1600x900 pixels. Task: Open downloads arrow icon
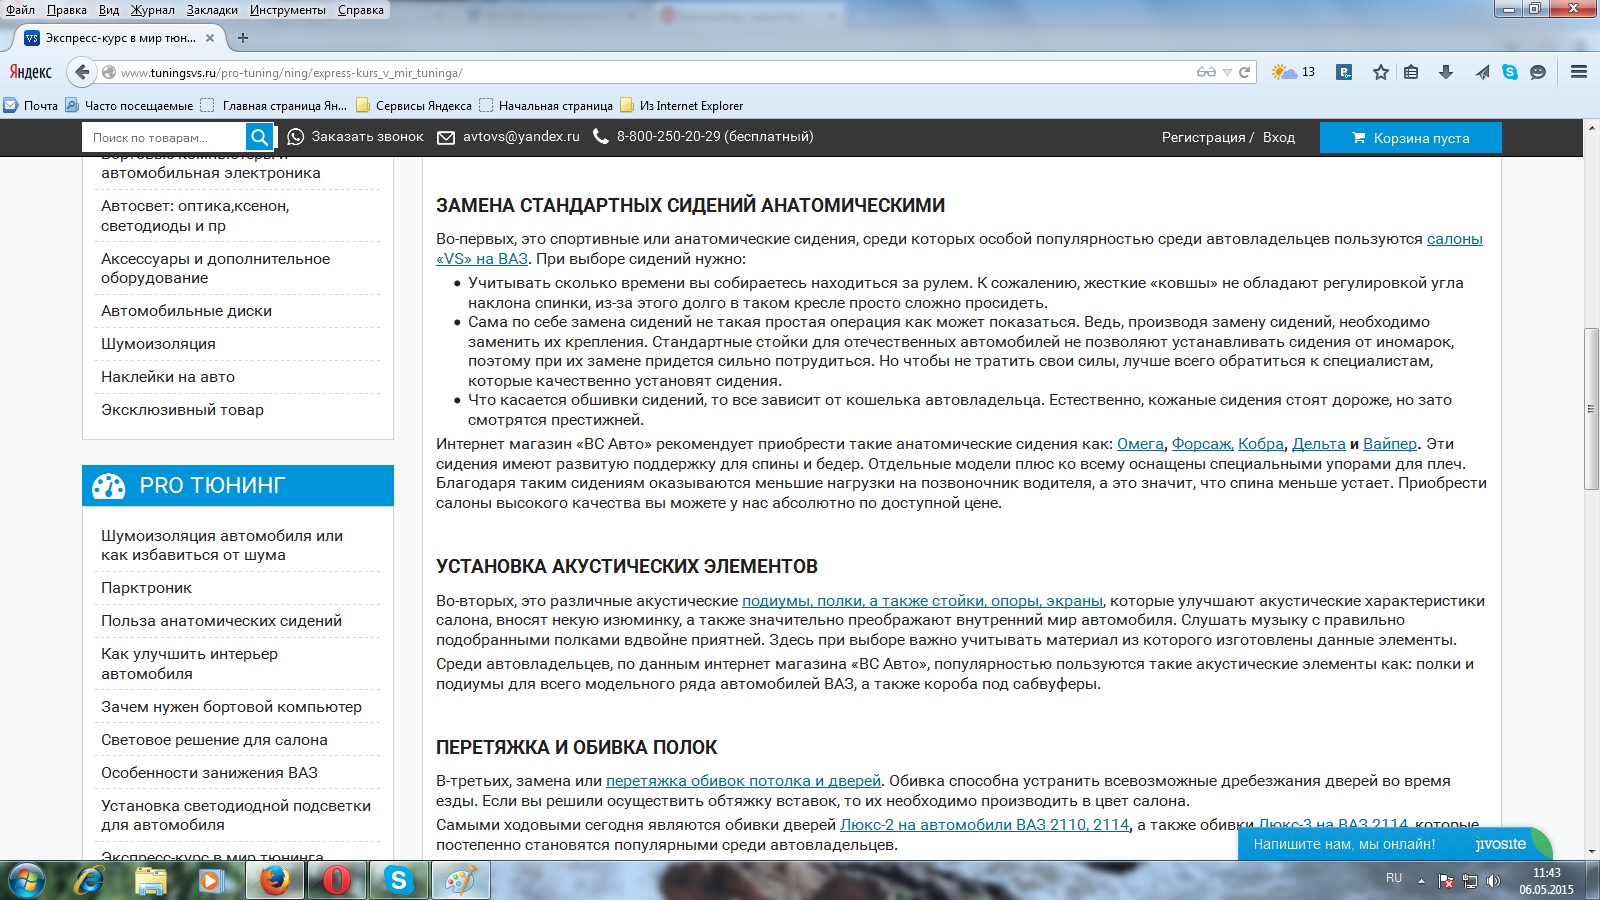point(1445,72)
